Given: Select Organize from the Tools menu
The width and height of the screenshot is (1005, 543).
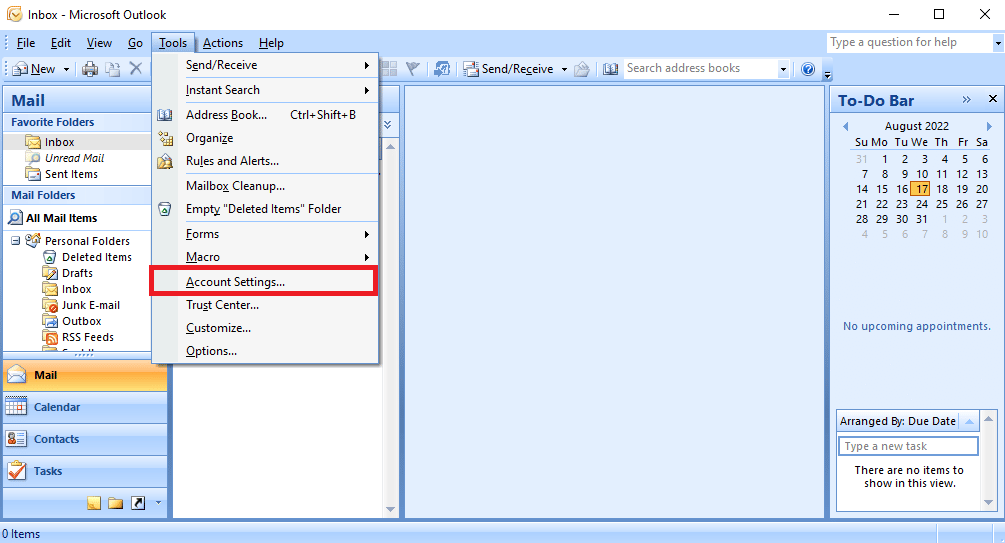Looking at the screenshot, I should (x=265, y=138).
